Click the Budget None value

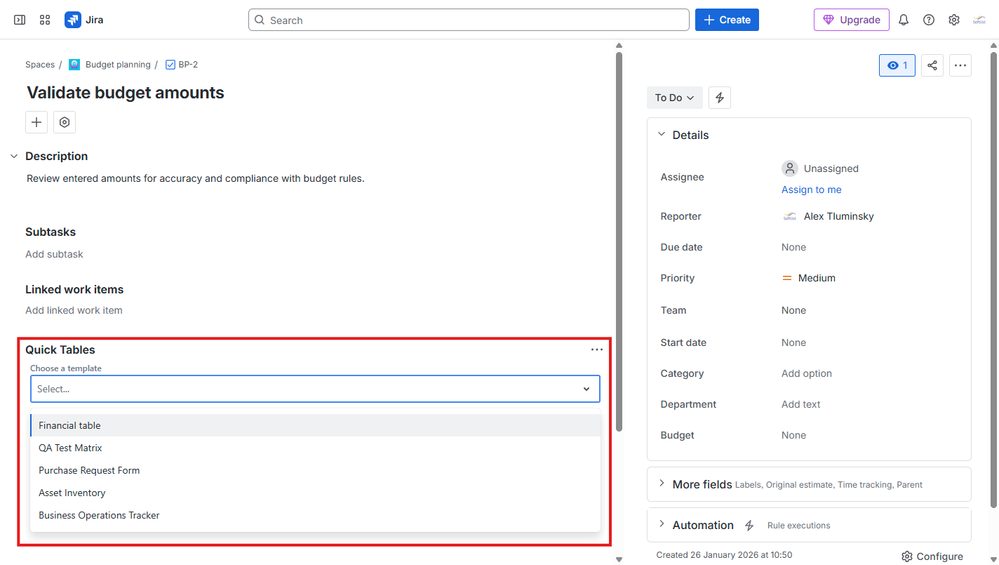[x=793, y=435]
